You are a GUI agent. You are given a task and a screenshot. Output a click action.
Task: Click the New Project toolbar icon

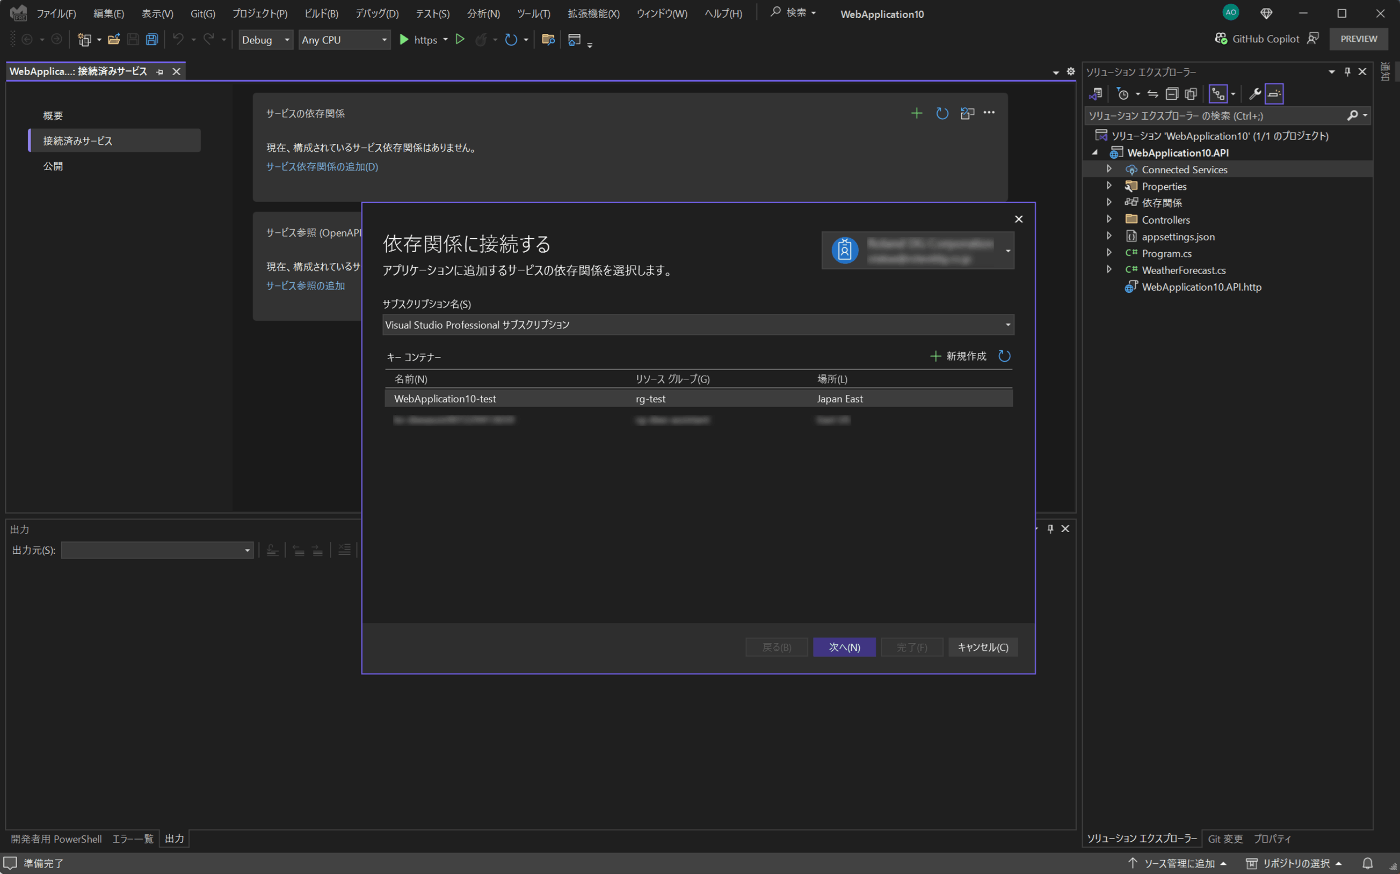(84, 40)
